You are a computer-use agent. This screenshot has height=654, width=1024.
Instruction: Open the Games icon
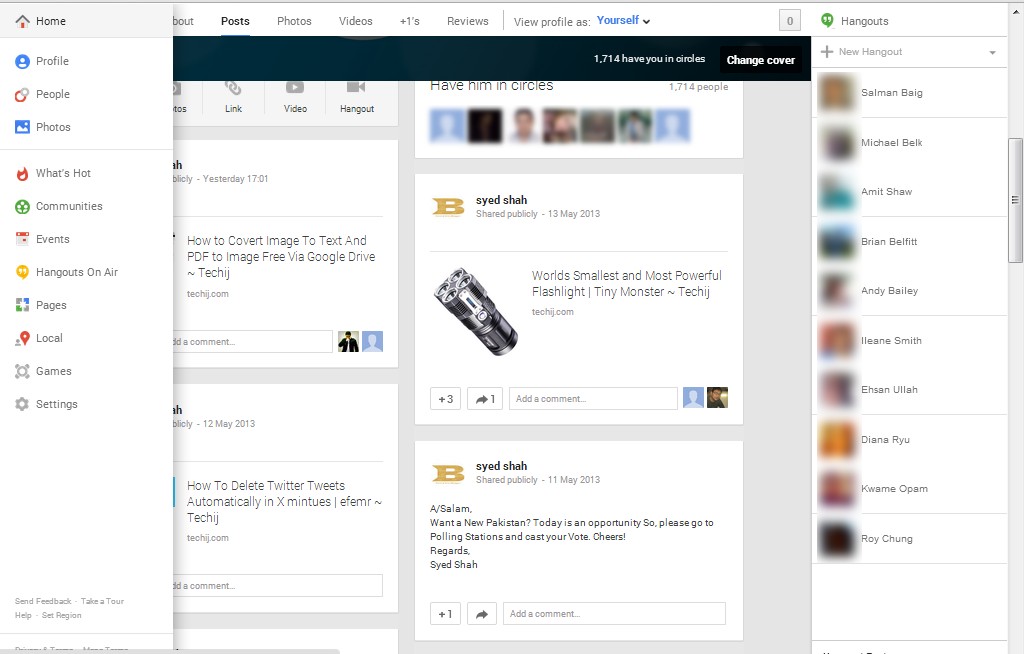click(22, 371)
